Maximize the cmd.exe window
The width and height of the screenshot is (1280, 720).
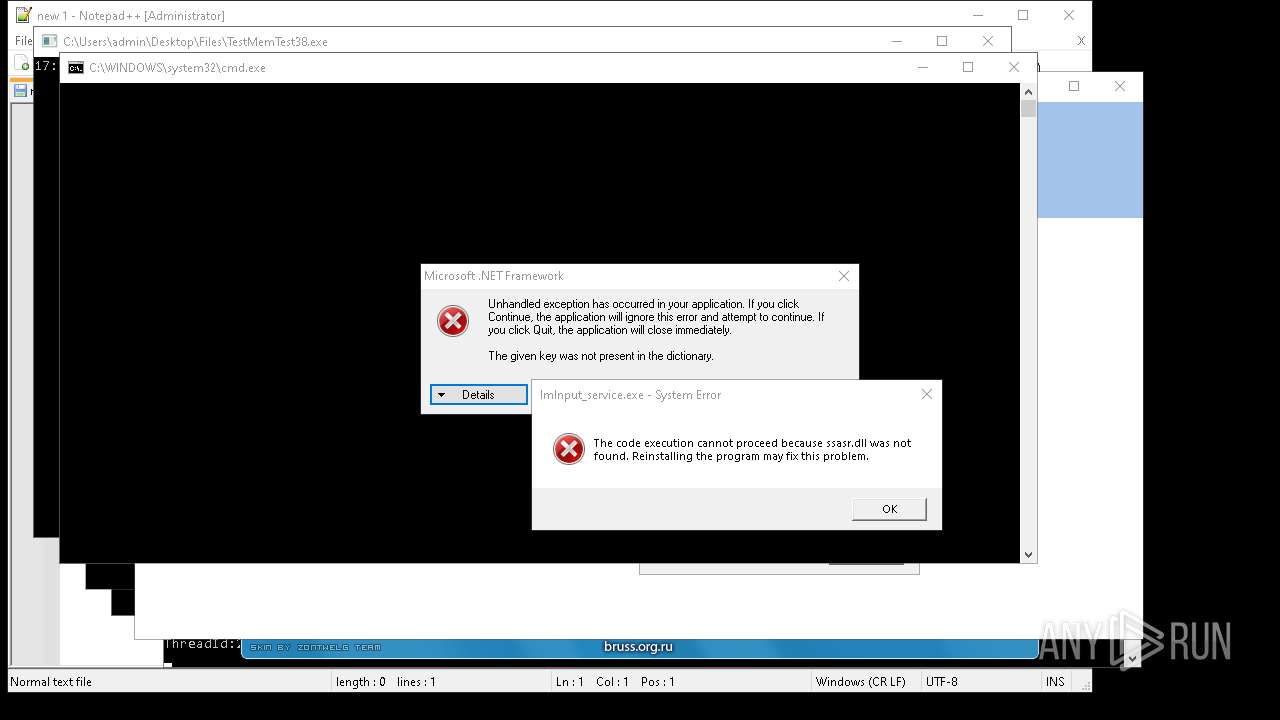(x=968, y=67)
